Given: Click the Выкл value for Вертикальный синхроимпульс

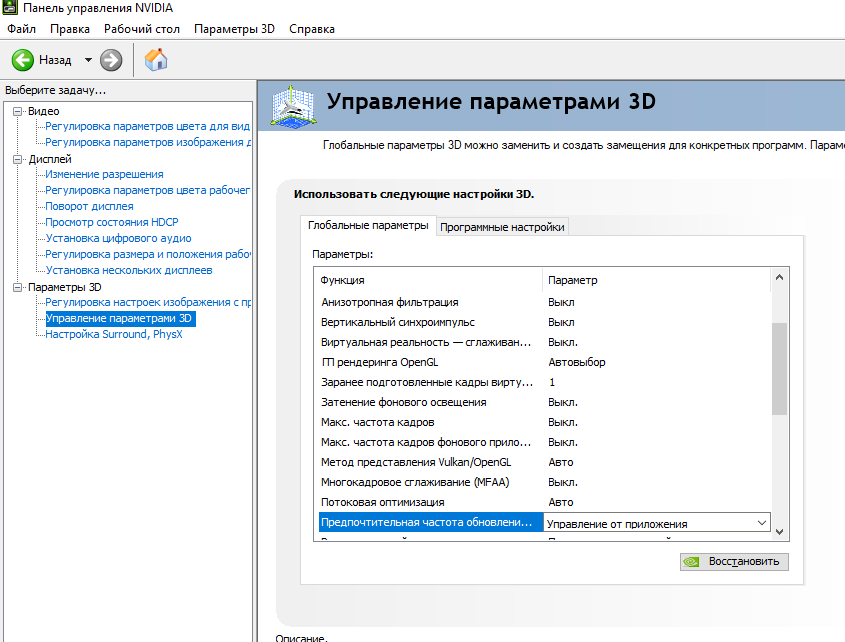Looking at the screenshot, I should click(x=561, y=322).
